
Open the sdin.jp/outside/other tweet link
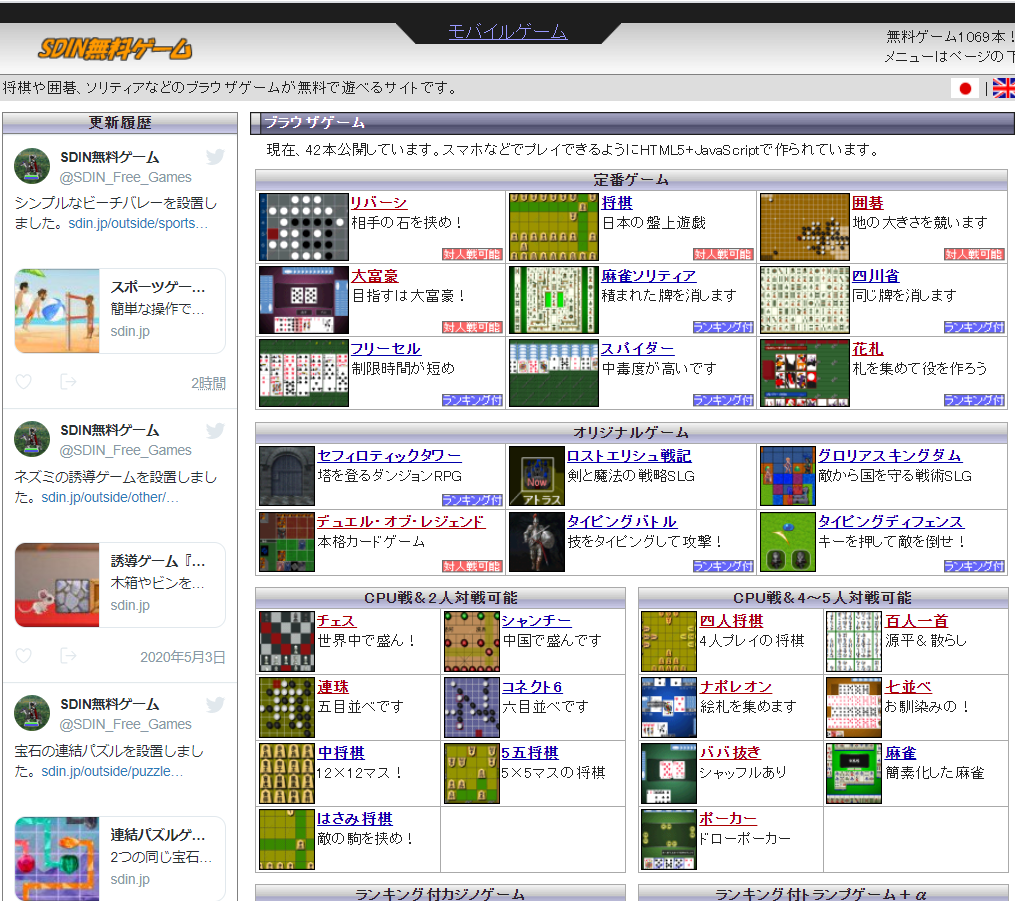[x=110, y=497]
